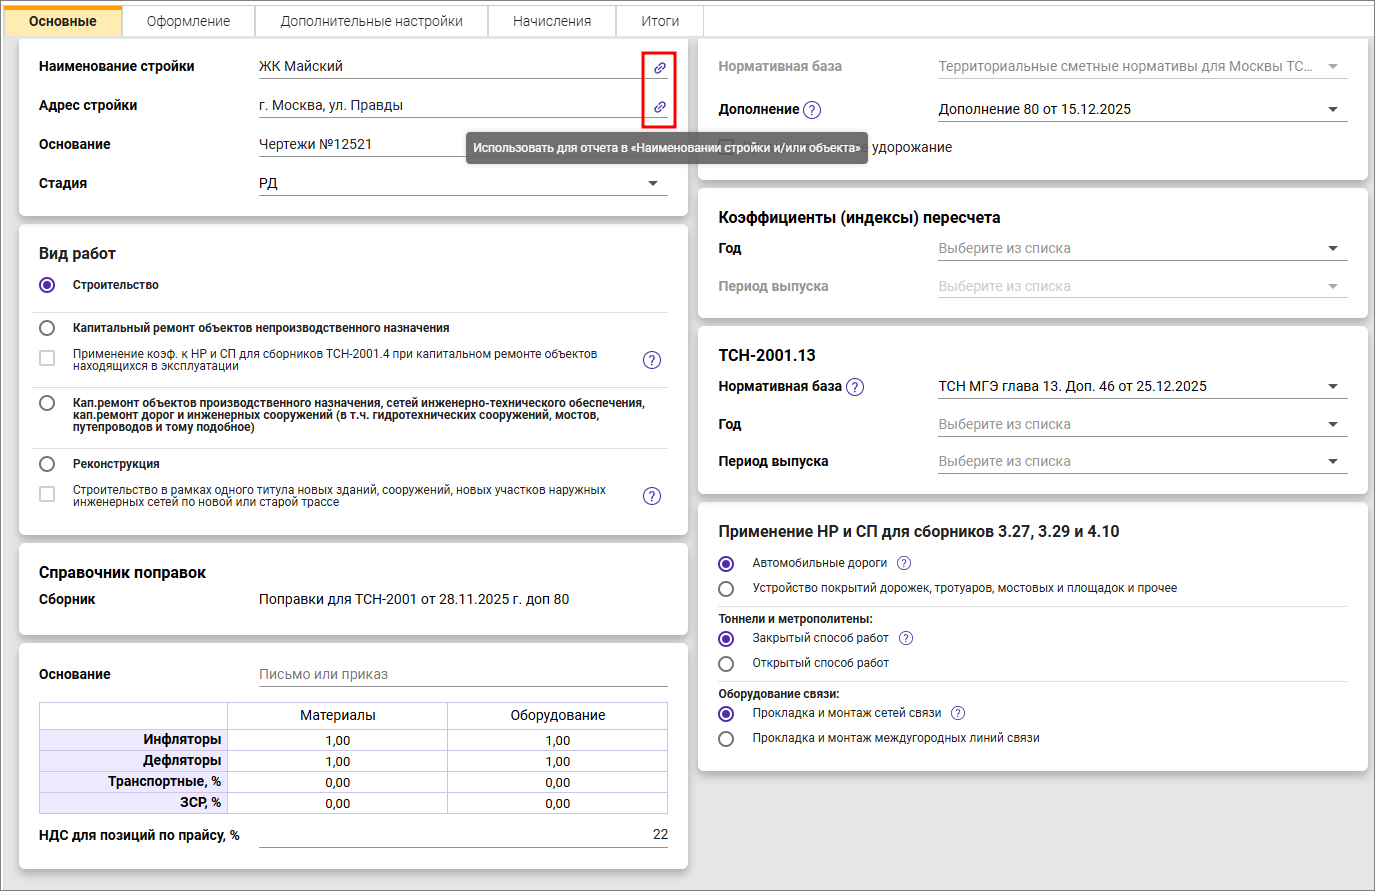Screen dimensions: 1375x891
Task: Show help for Закрытый способ работ
Action: click(906, 638)
